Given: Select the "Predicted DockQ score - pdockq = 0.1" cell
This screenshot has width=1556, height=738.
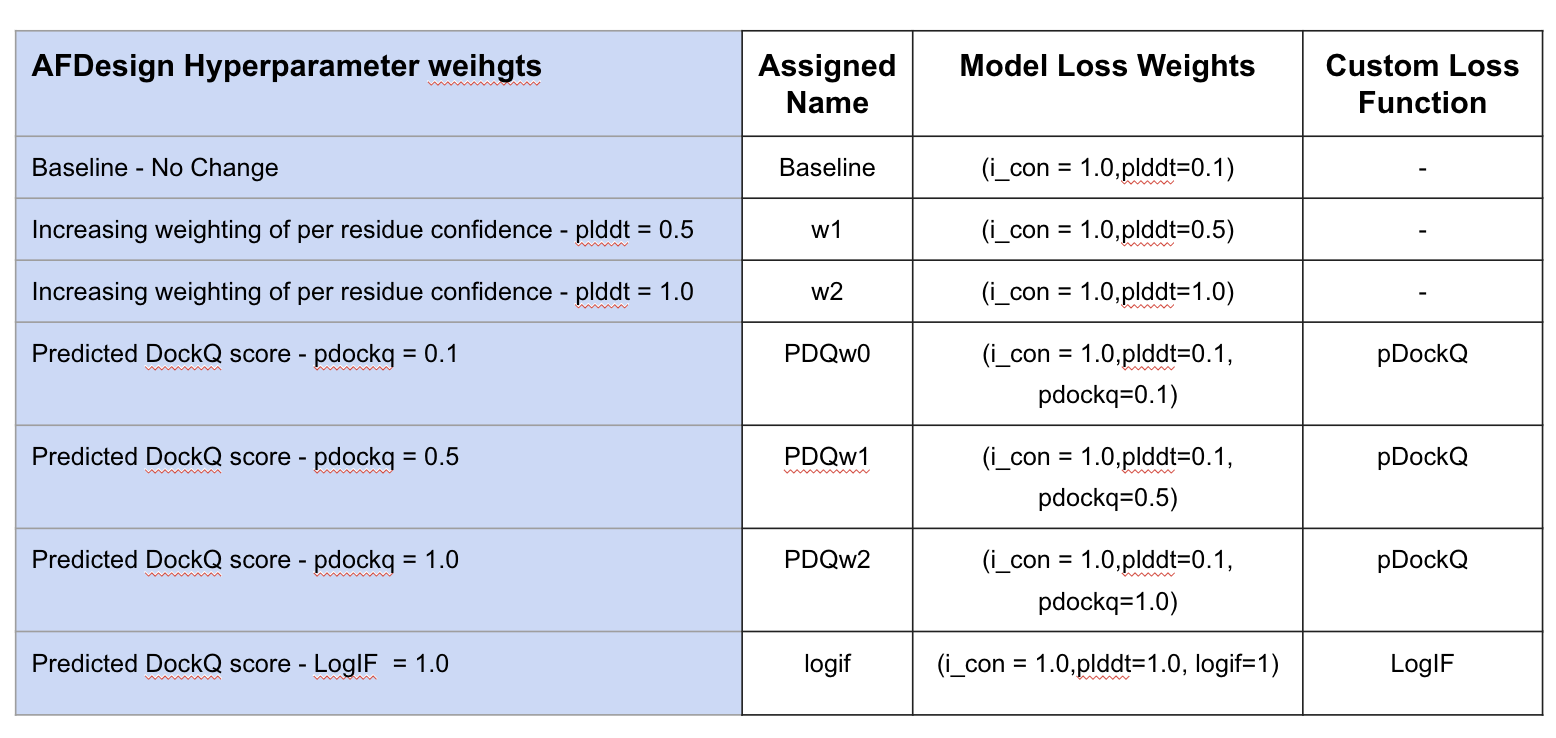Looking at the screenshot, I should pyautogui.click(x=245, y=353).
